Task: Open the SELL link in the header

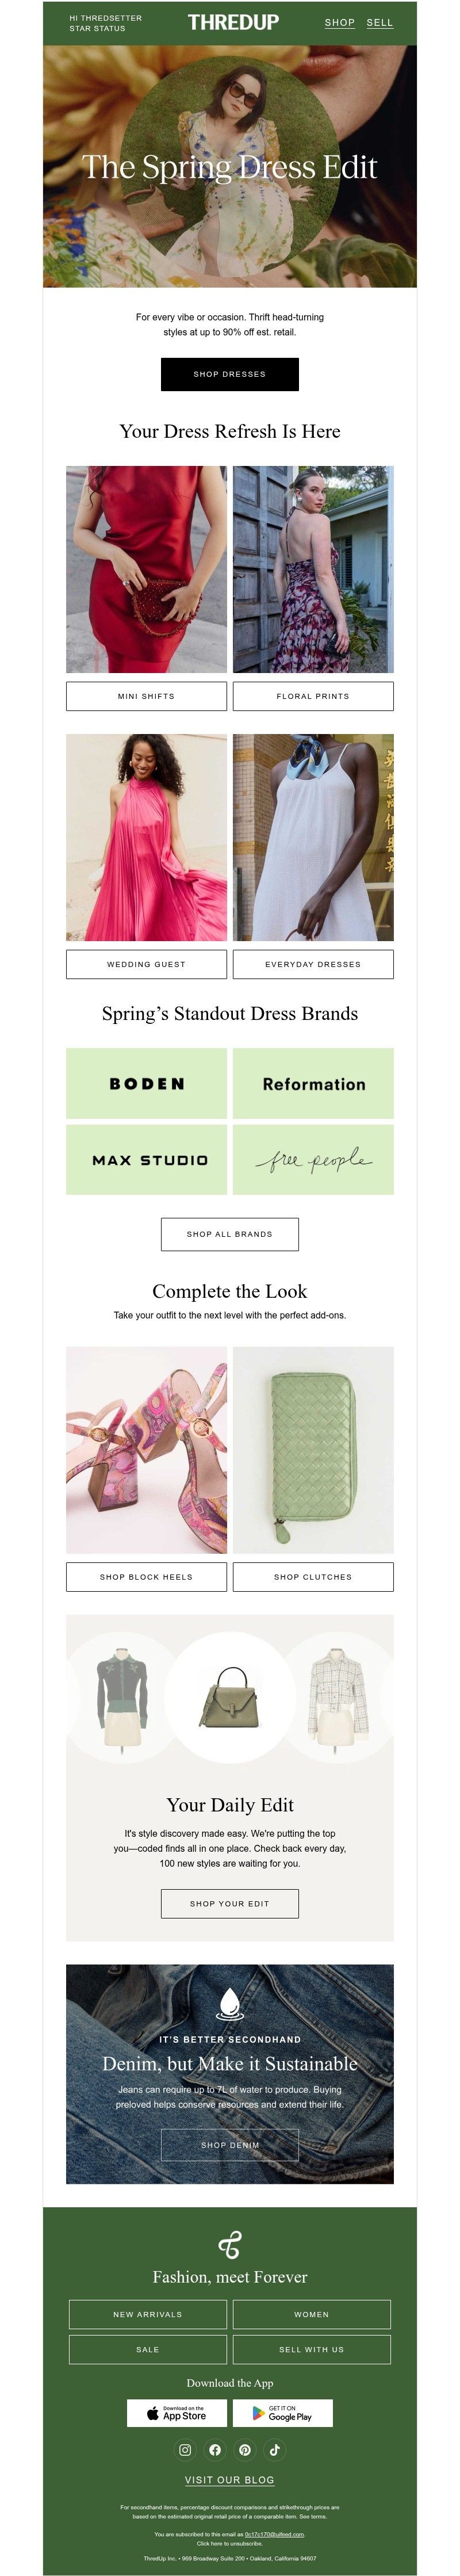Action: click(x=380, y=22)
